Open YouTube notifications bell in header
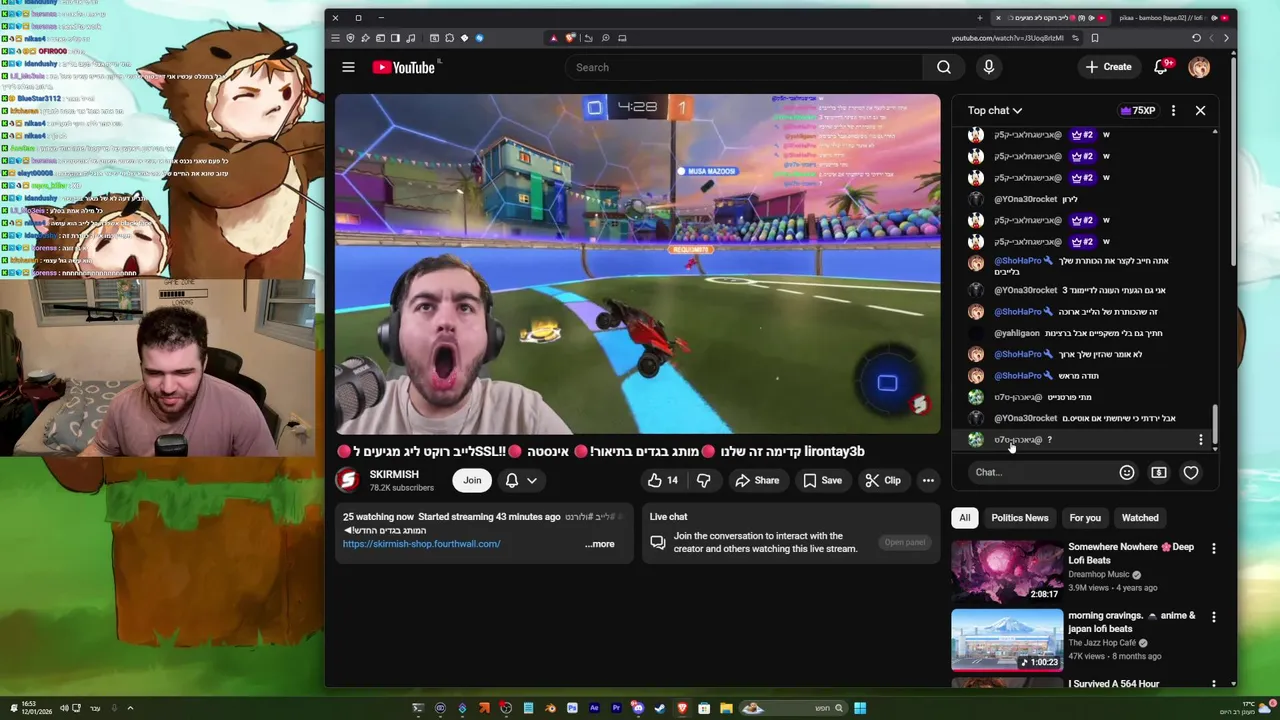This screenshot has width=1280, height=720. tap(1161, 67)
